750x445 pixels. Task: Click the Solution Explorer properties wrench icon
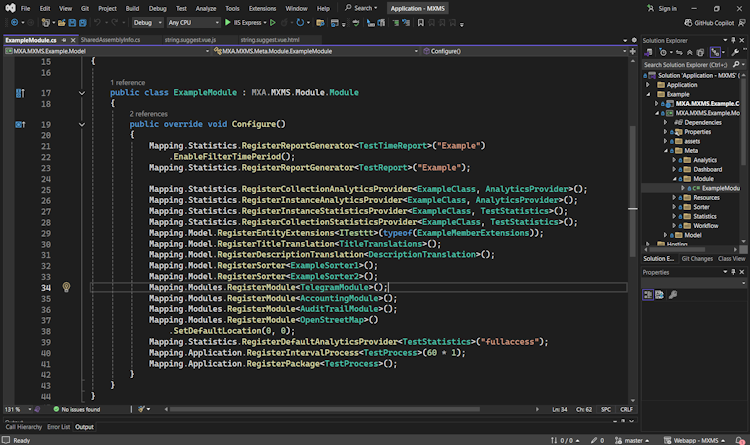[x=735, y=52]
